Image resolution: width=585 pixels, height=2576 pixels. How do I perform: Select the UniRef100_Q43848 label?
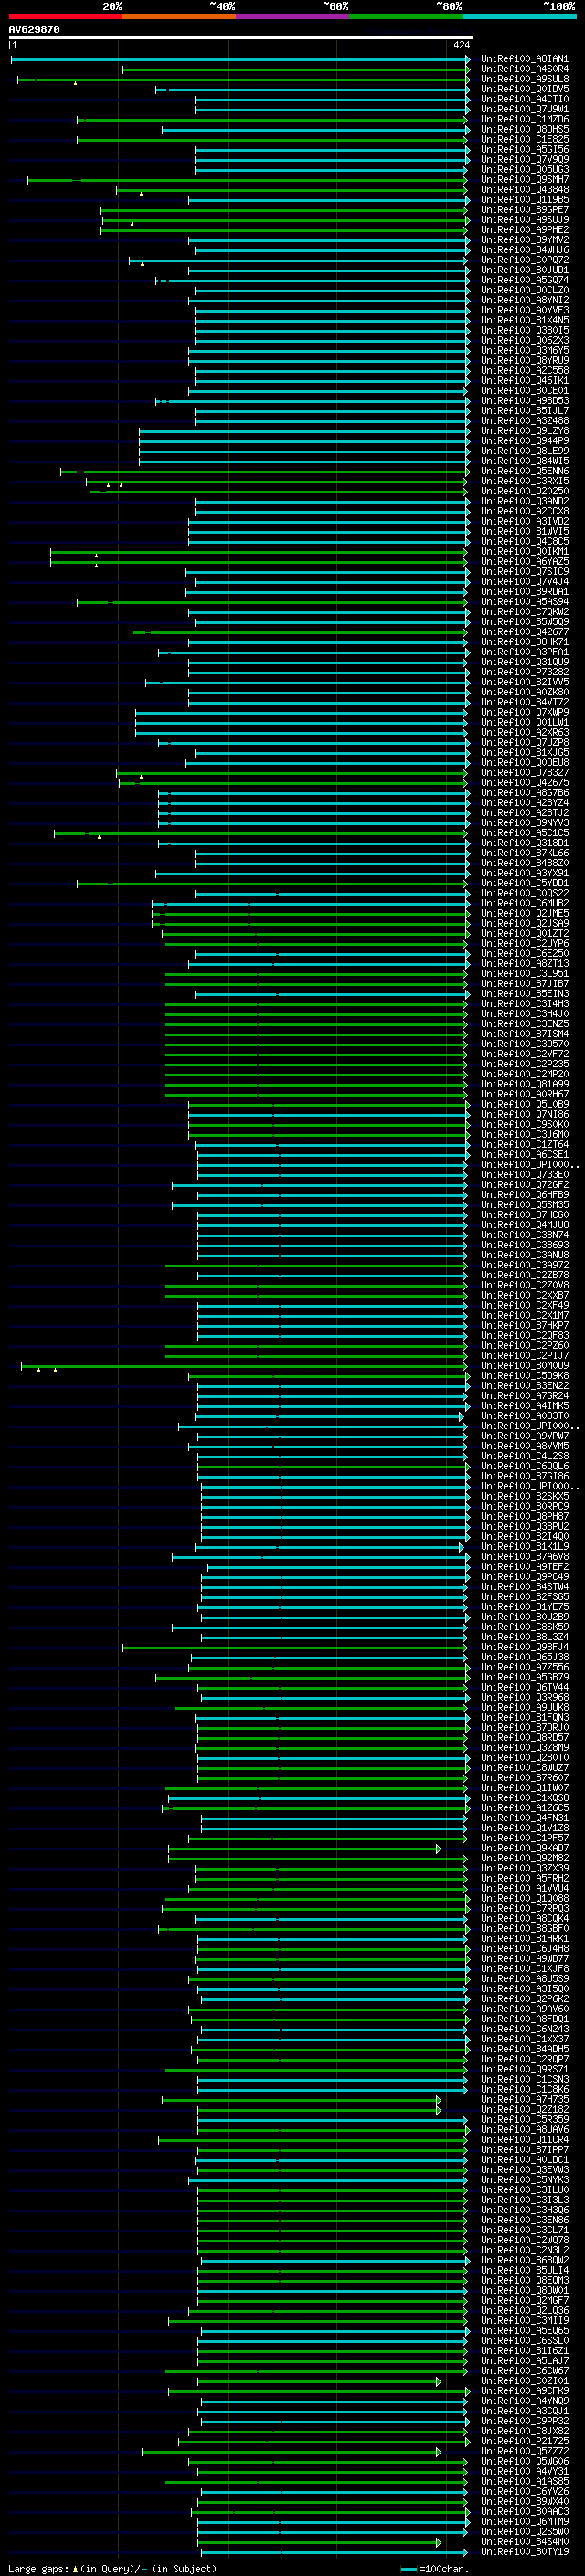pyautogui.click(x=525, y=189)
